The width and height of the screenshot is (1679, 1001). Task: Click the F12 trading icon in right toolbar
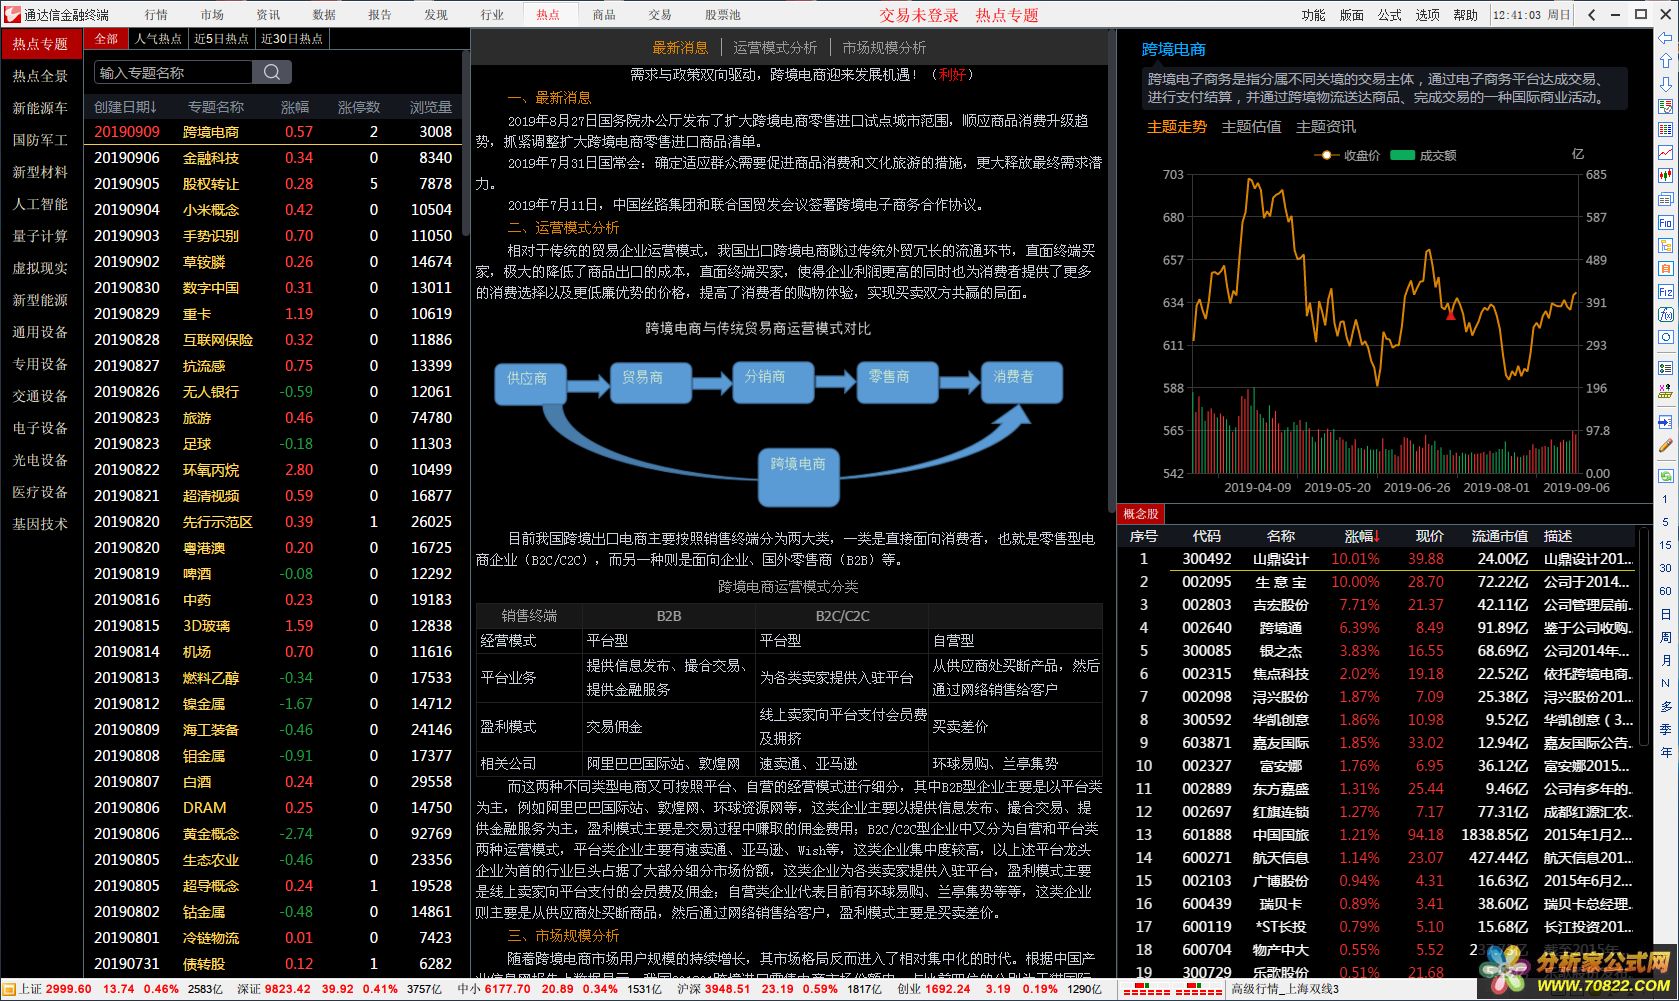pos(1665,291)
